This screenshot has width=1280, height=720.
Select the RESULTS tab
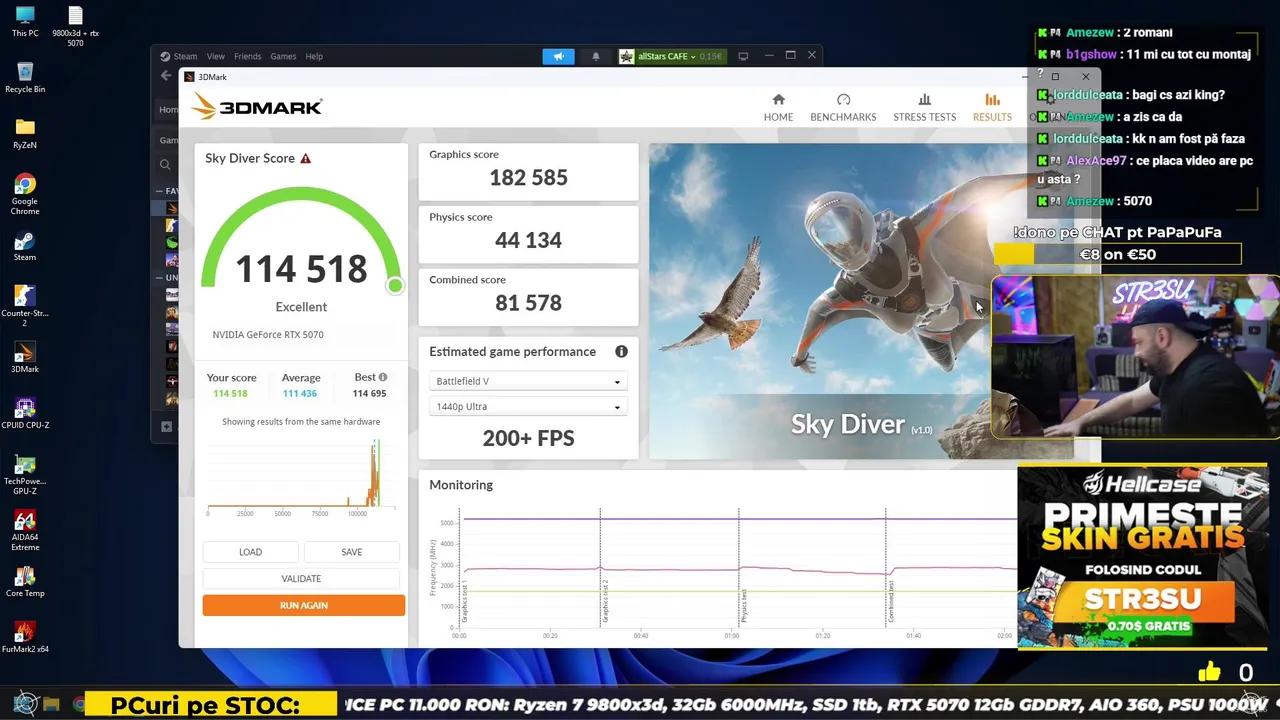pos(992,107)
